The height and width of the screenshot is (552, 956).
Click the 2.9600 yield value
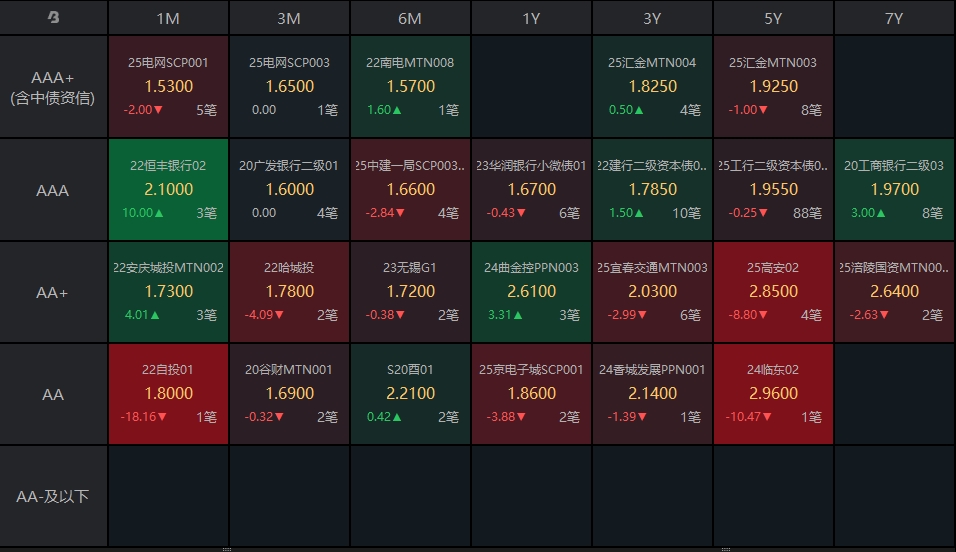point(773,393)
